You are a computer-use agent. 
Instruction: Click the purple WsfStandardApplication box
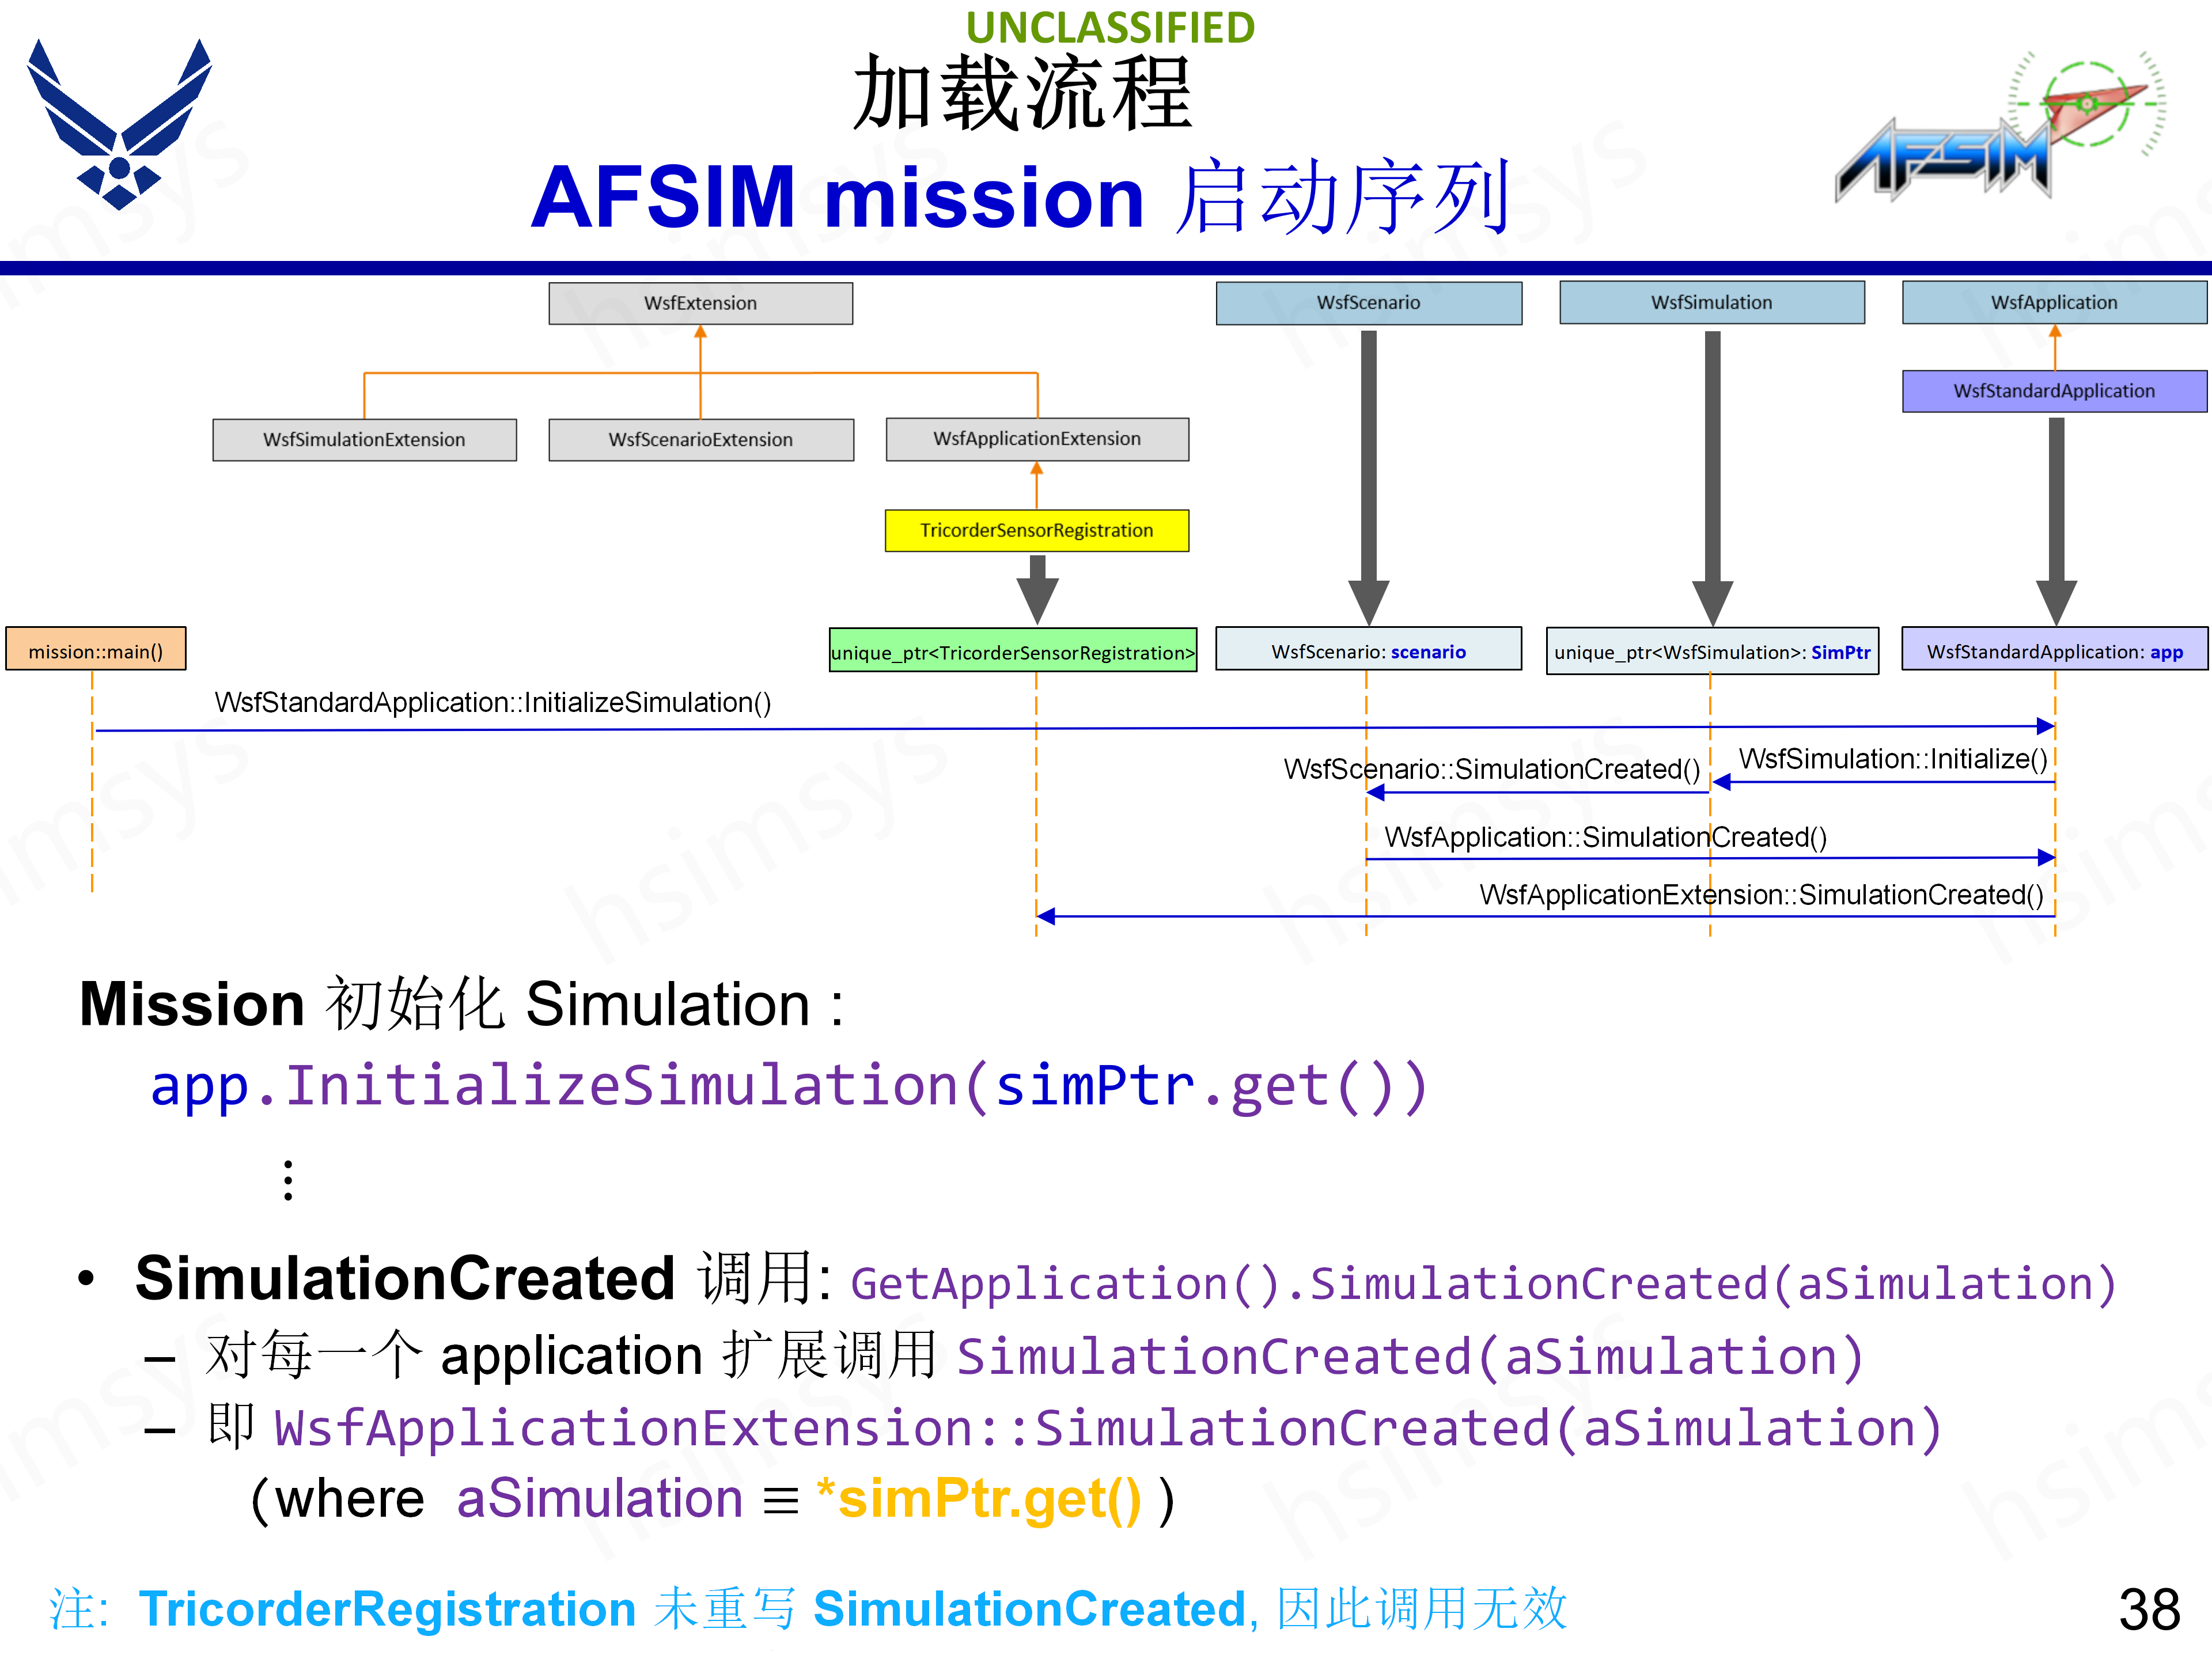point(2055,391)
